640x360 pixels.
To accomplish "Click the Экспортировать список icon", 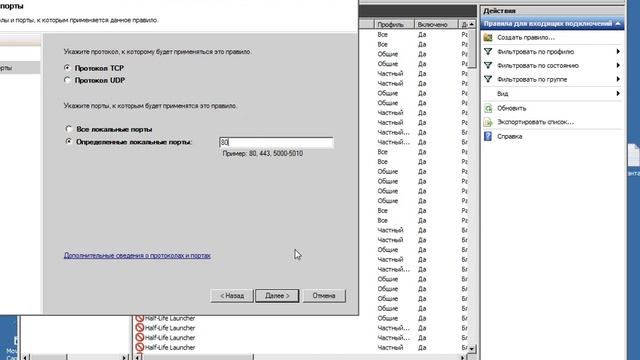I will click(x=488, y=122).
